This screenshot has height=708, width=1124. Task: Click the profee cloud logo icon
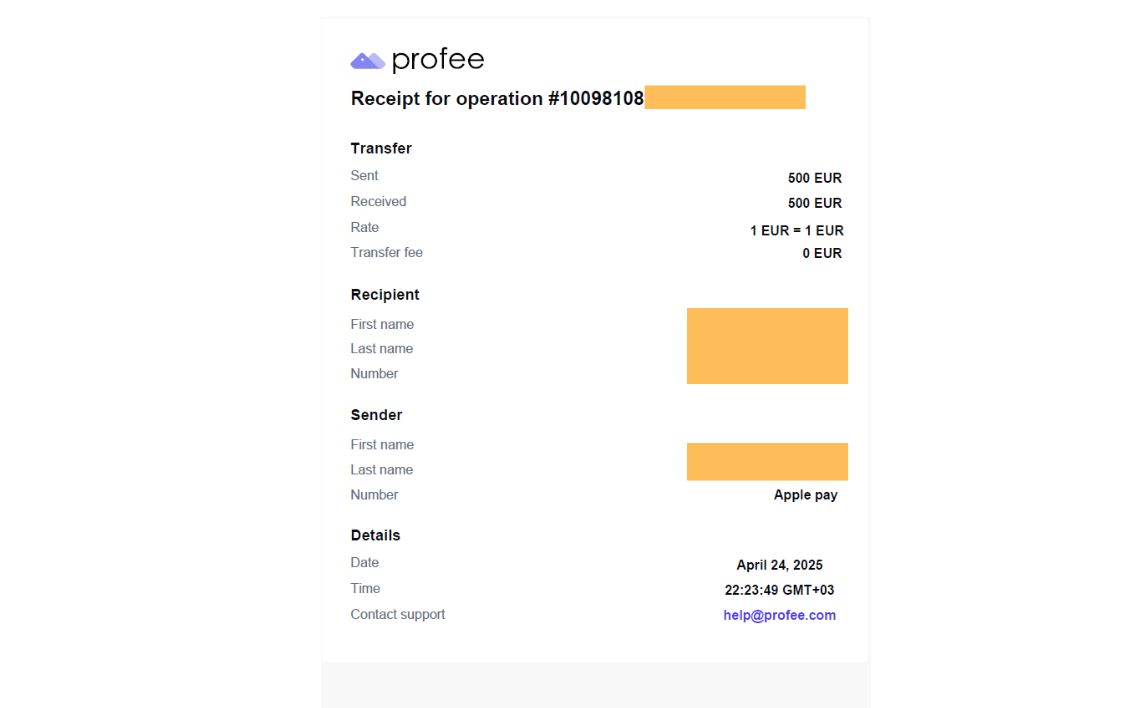(368, 61)
